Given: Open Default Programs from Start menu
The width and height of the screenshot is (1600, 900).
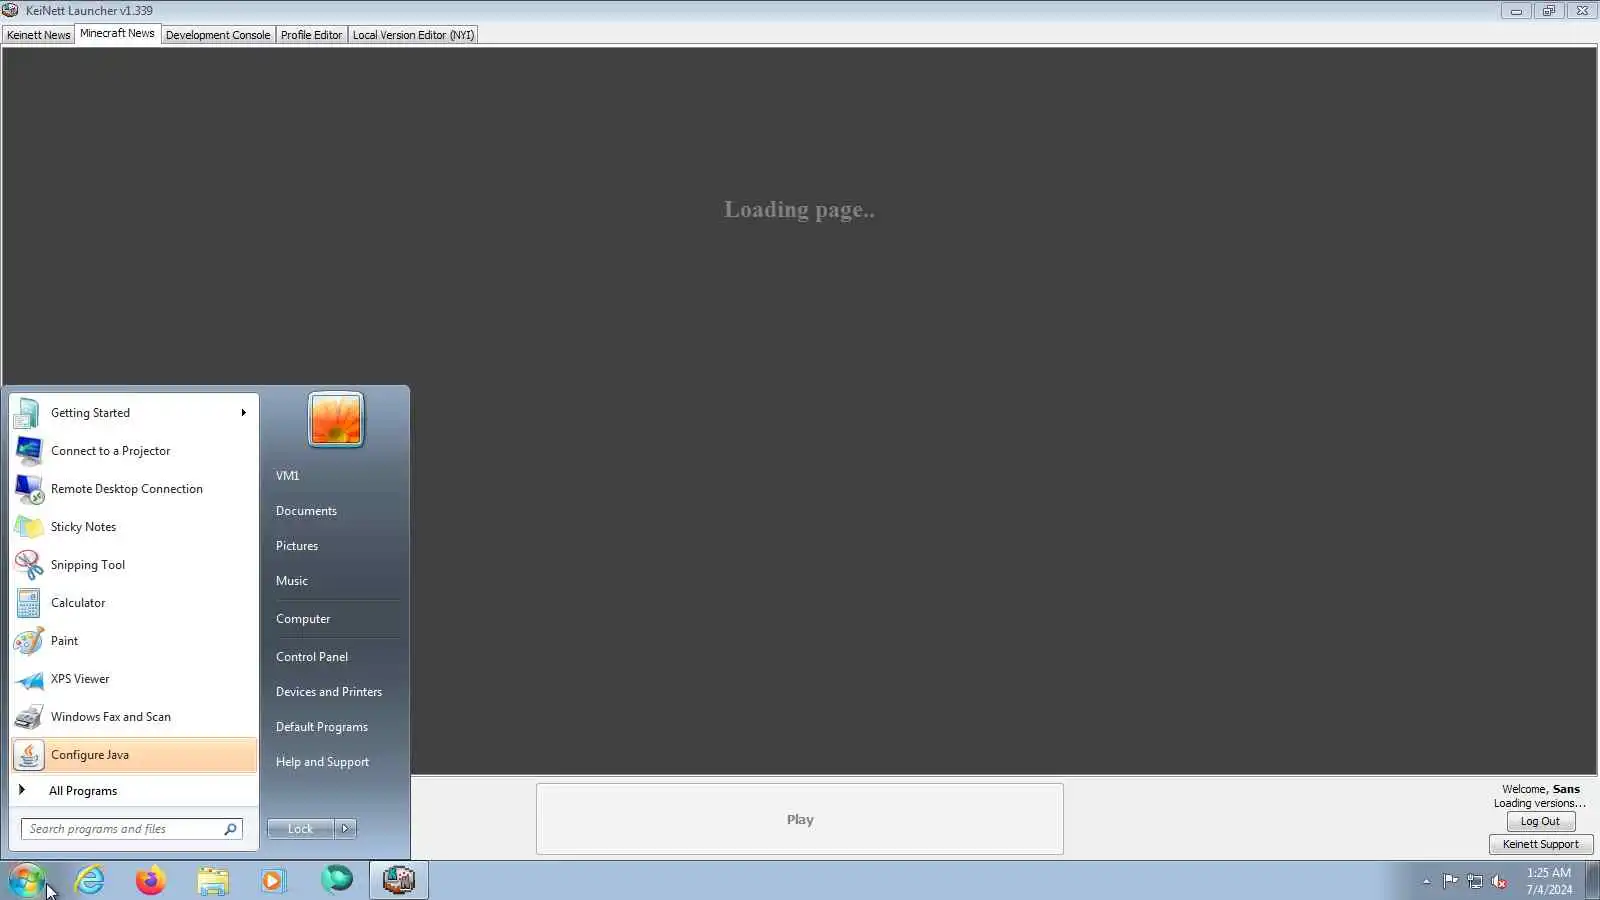Looking at the screenshot, I should point(322,727).
